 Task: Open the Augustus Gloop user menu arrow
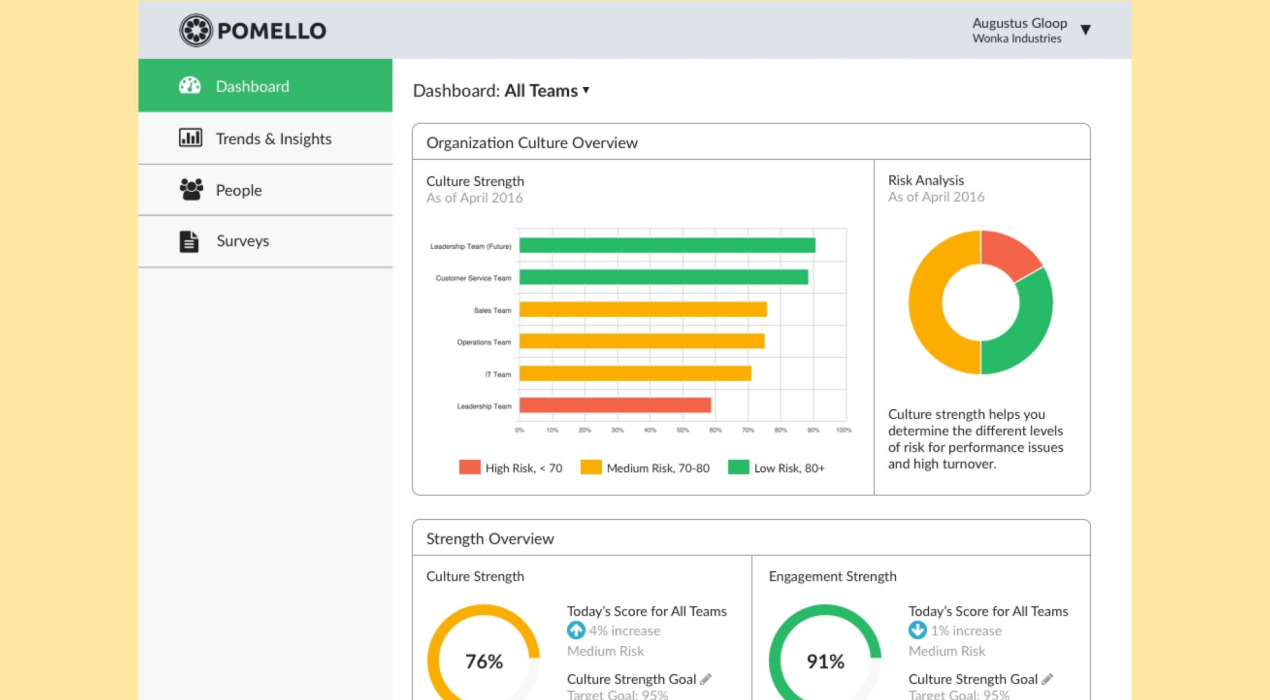point(1085,30)
